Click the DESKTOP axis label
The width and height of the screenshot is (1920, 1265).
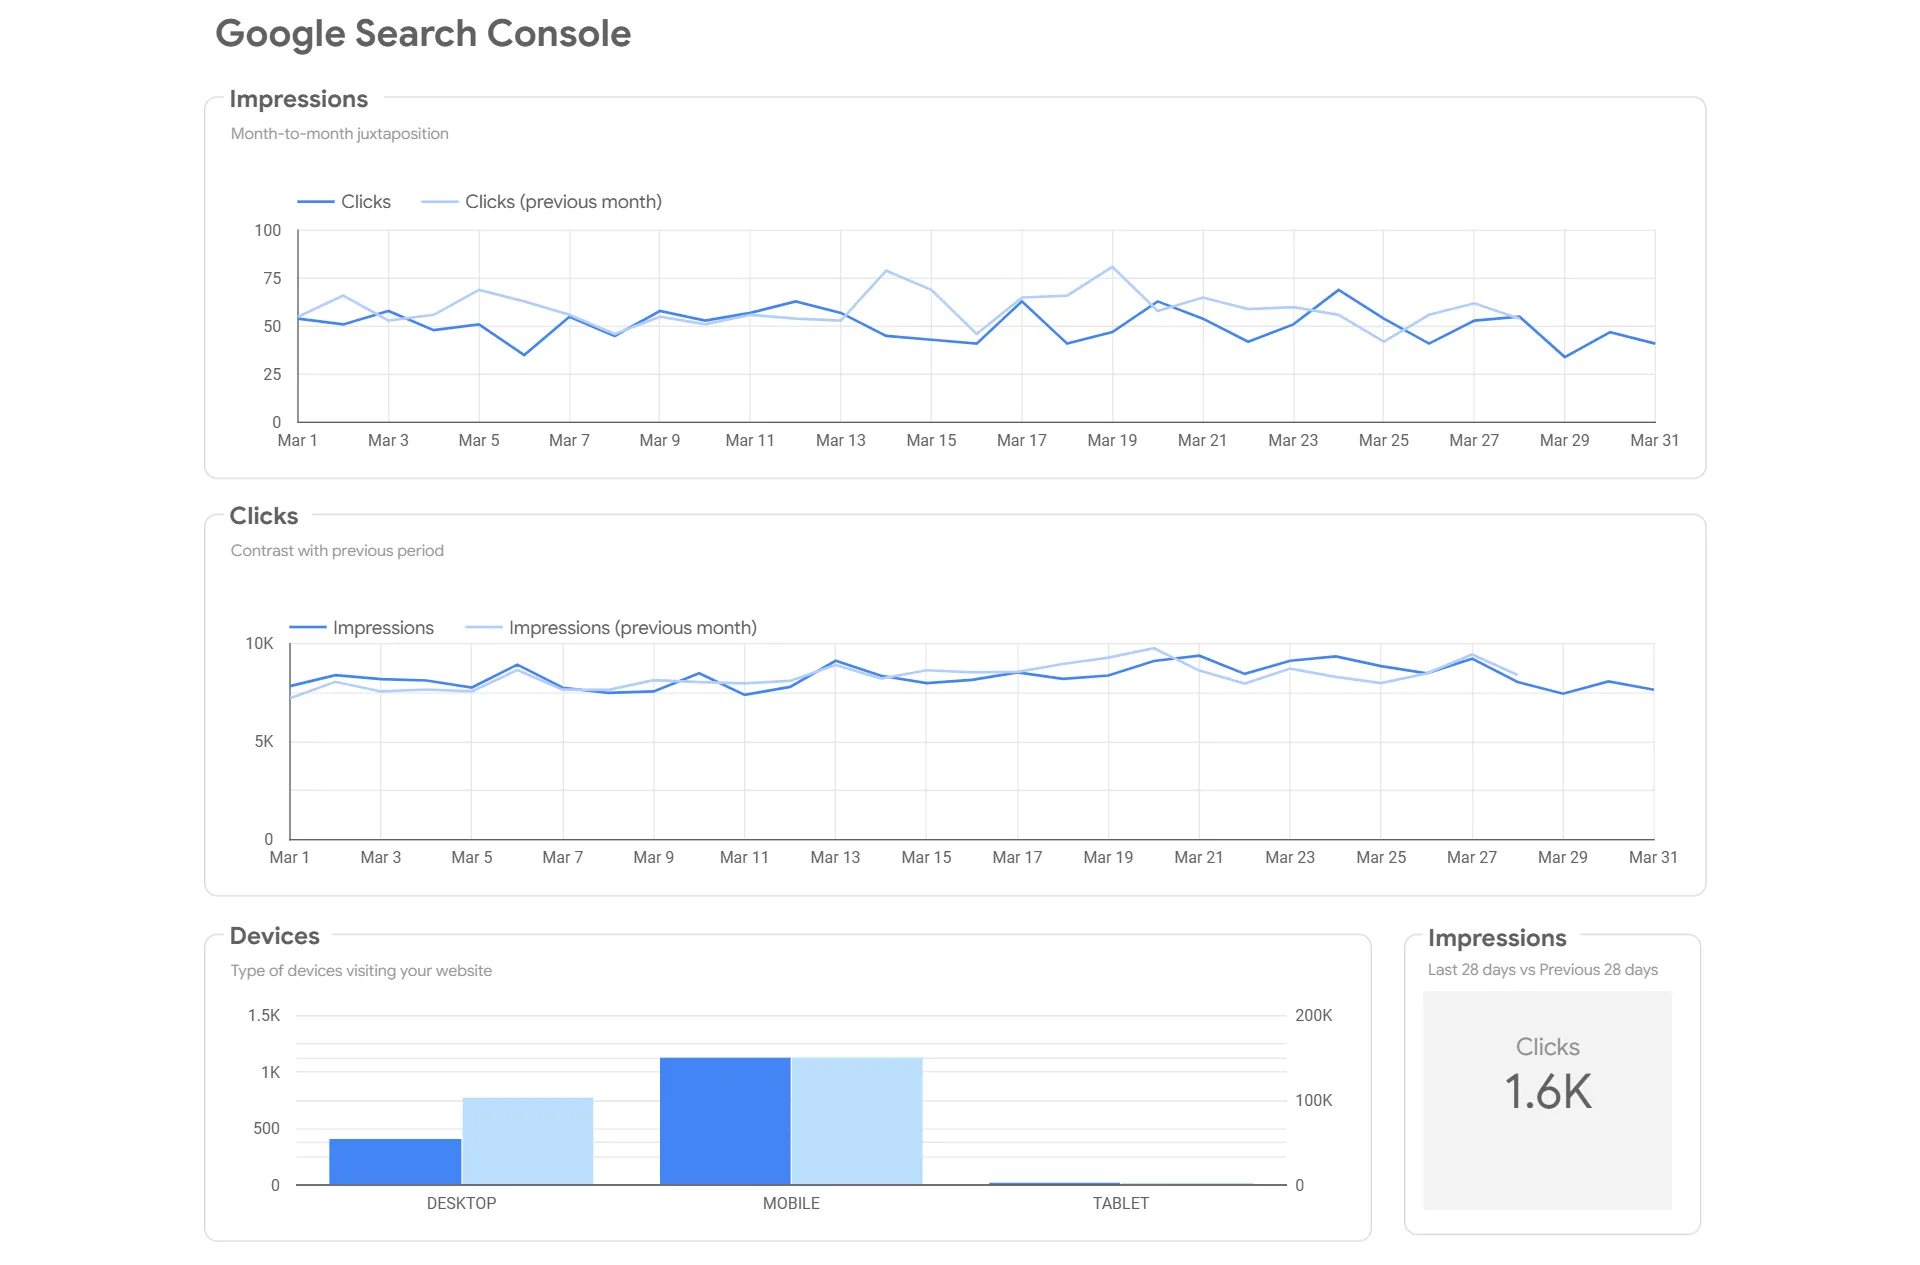461,1203
